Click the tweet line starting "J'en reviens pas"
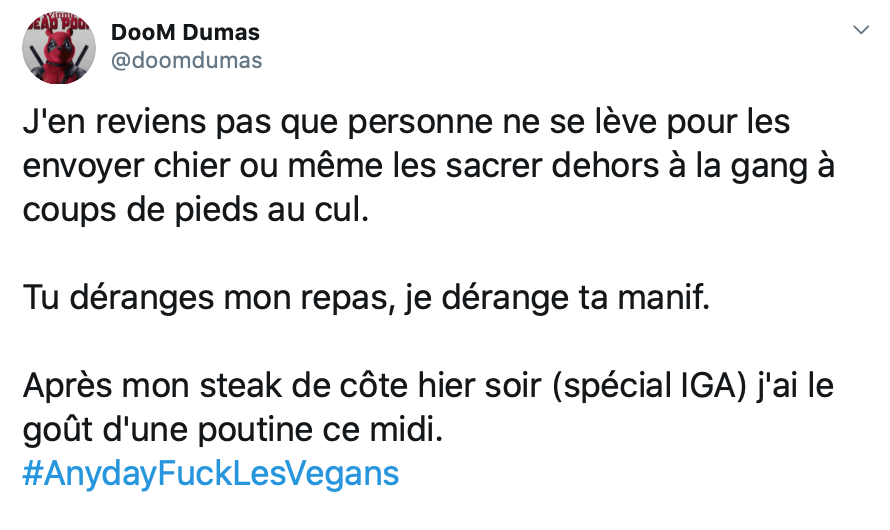Image resolution: width=890 pixels, height=530 pixels. point(406,122)
